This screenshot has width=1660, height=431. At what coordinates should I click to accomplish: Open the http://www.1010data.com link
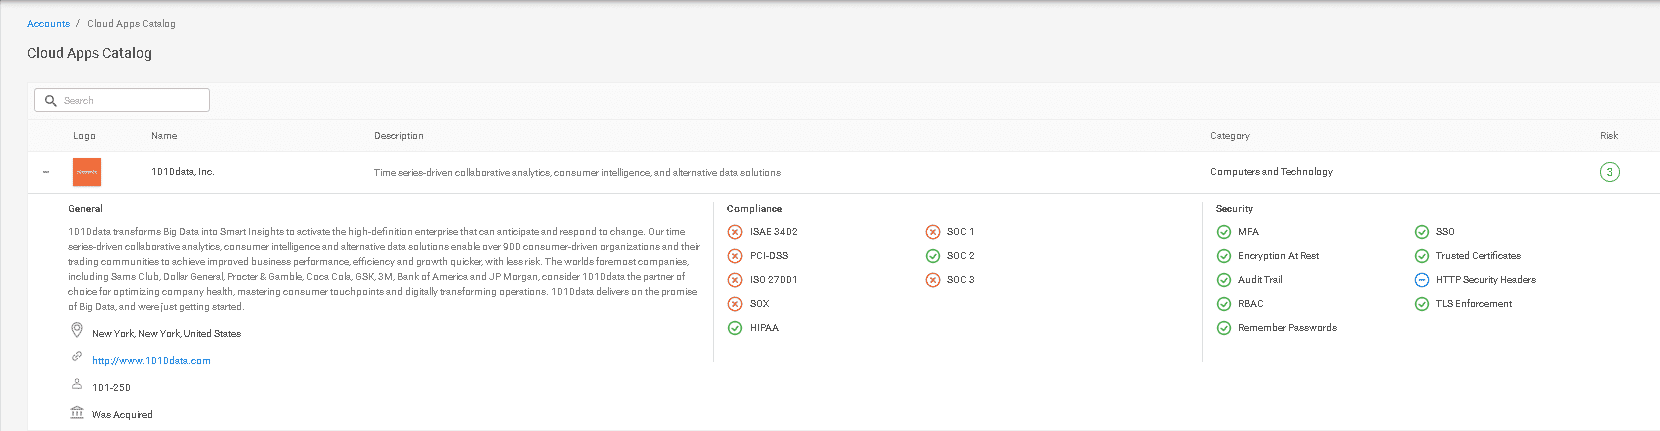(x=151, y=361)
